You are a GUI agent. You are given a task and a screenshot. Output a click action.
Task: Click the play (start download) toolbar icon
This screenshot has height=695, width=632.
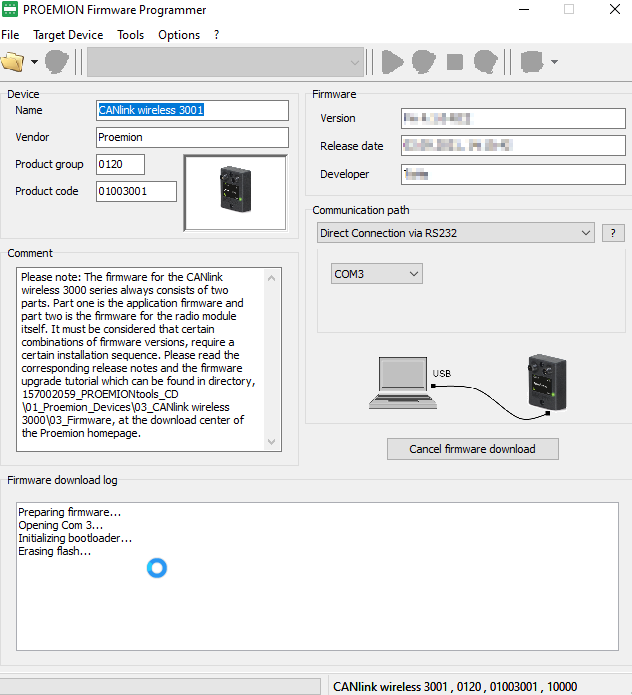(x=393, y=62)
